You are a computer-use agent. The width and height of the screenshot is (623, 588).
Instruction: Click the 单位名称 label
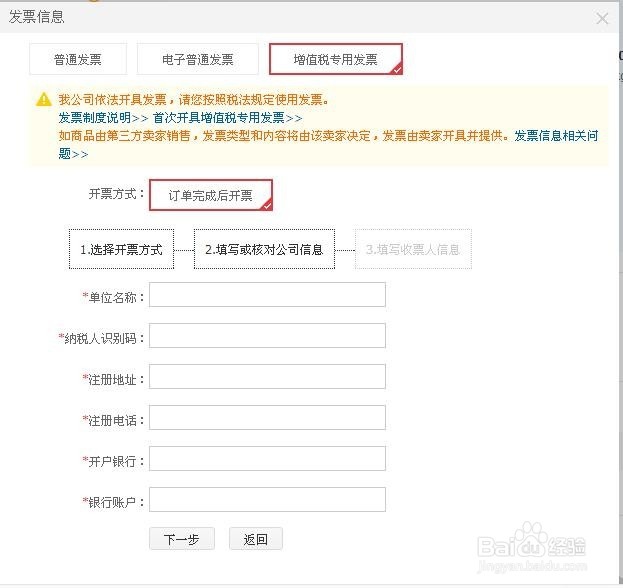tap(113, 297)
